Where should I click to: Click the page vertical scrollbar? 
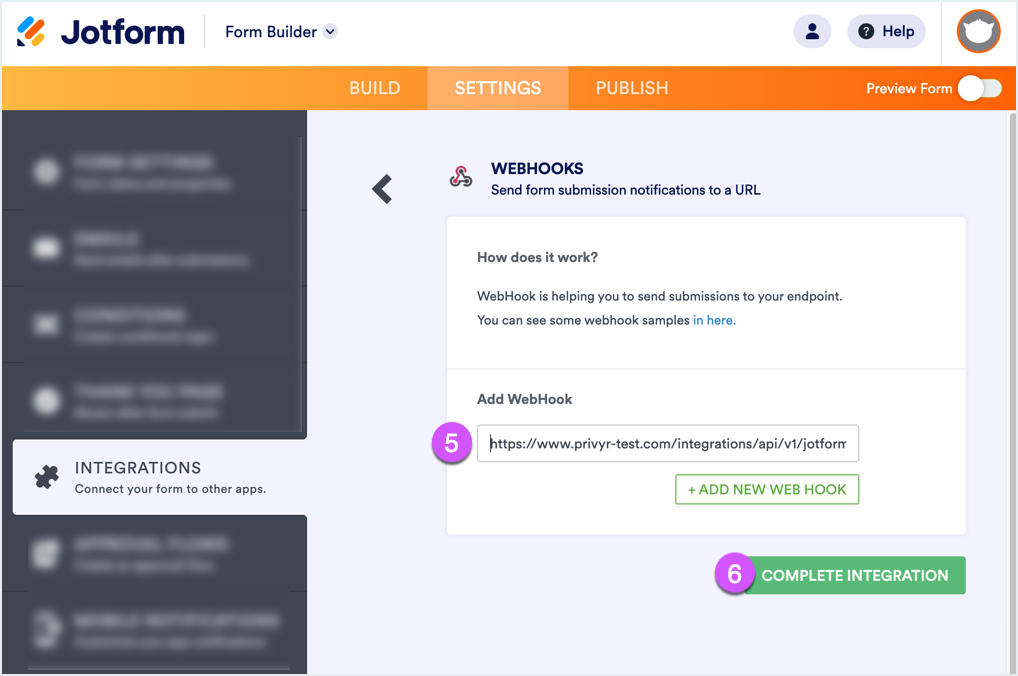pyautogui.click(x=1012, y=392)
